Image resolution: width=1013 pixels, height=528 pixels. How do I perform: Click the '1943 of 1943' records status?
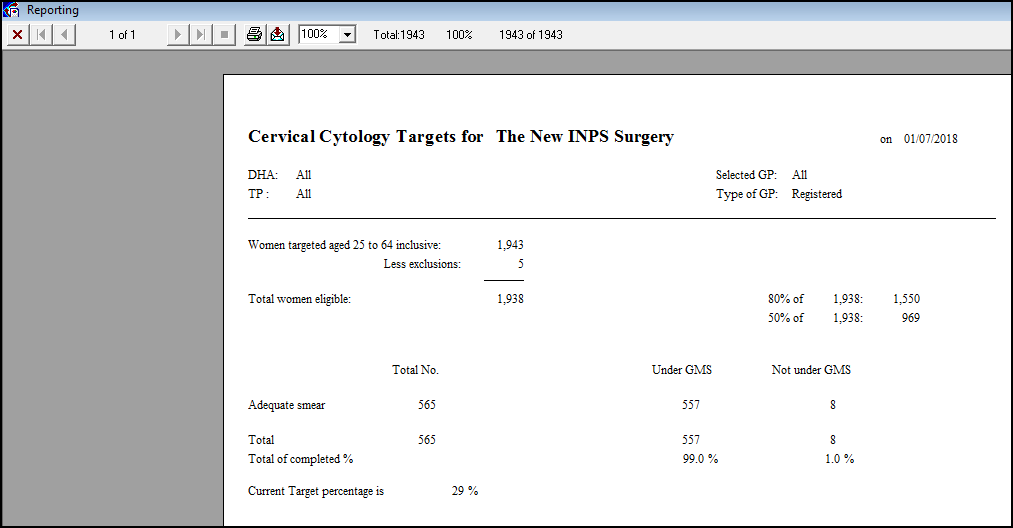(x=530, y=35)
